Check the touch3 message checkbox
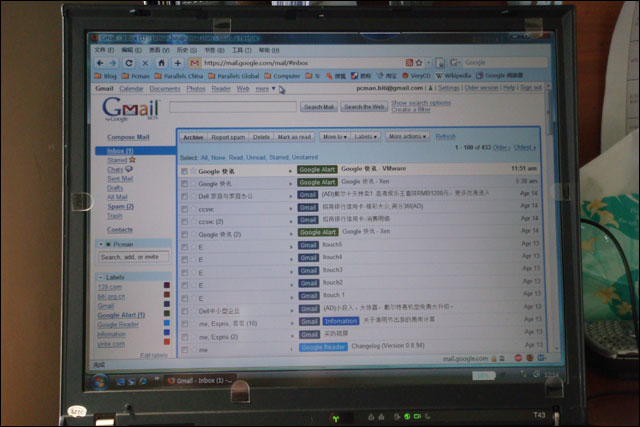This screenshot has height=427, width=640. (x=185, y=272)
